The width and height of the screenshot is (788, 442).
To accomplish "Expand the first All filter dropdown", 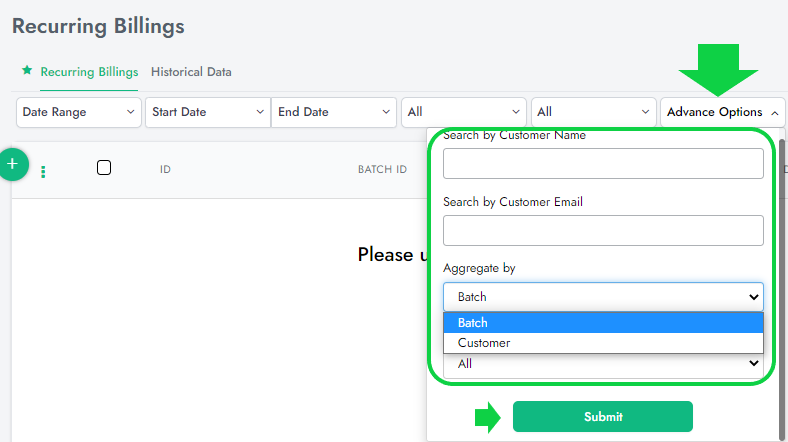I will (x=463, y=112).
